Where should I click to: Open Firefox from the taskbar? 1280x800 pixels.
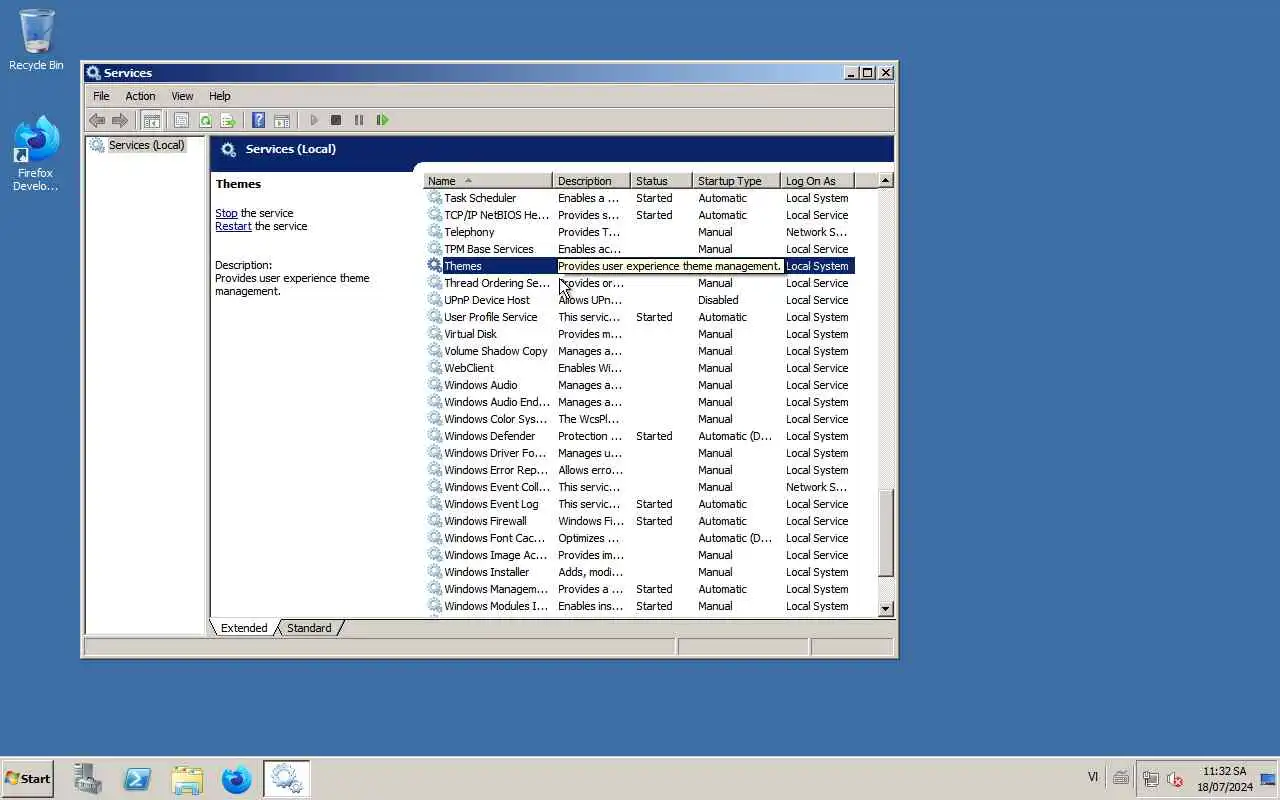click(x=236, y=778)
